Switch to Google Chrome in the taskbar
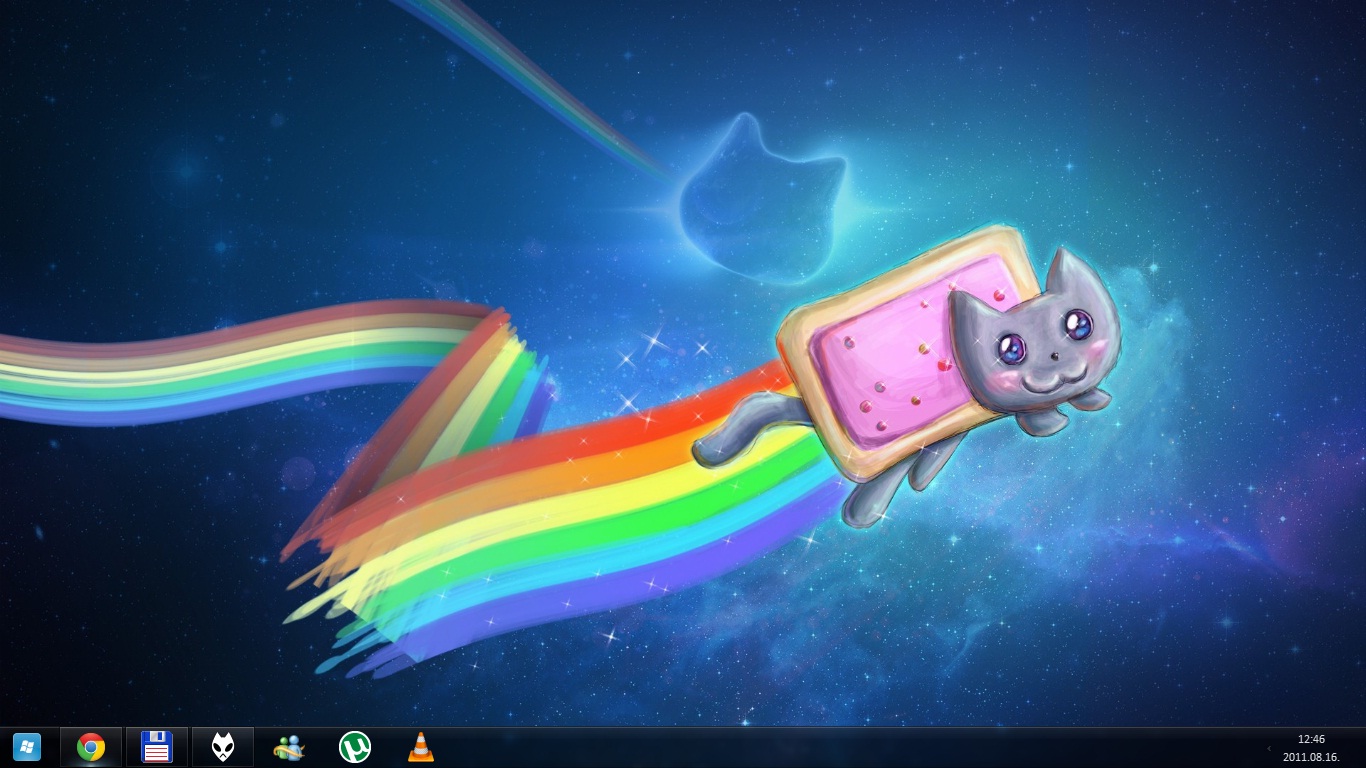This screenshot has height=768, width=1366. [x=91, y=747]
